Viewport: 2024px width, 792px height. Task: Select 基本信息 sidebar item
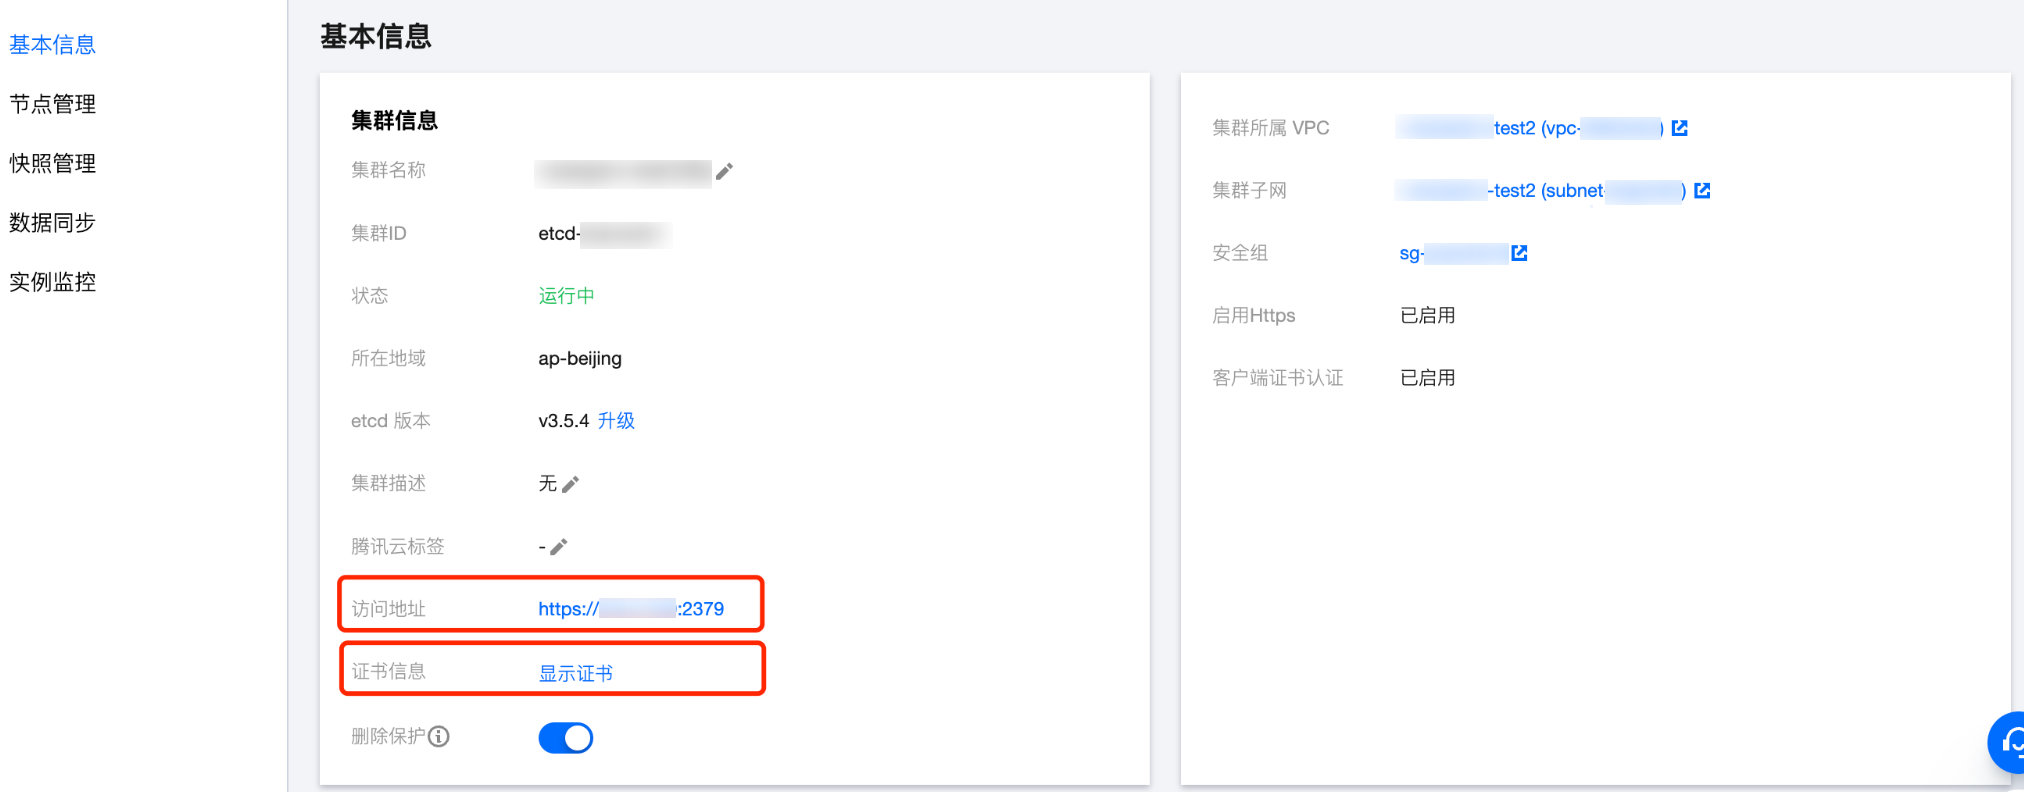tap(53, 45)
